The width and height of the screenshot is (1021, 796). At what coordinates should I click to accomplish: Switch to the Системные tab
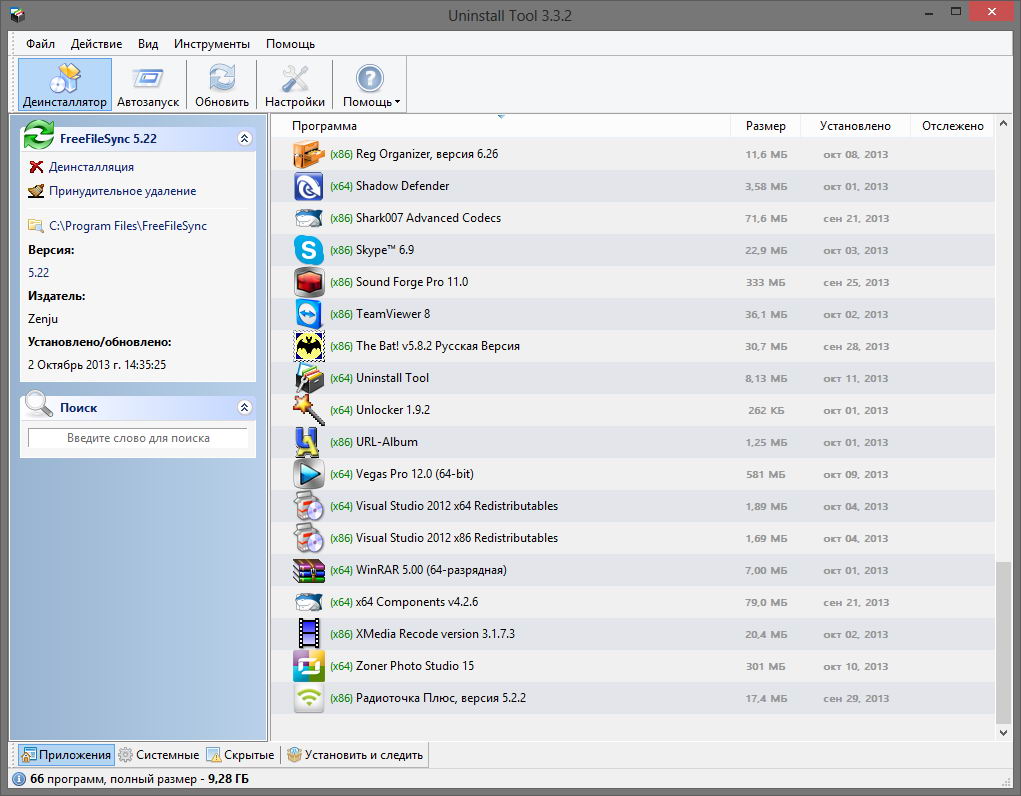(x=158, y=755)
